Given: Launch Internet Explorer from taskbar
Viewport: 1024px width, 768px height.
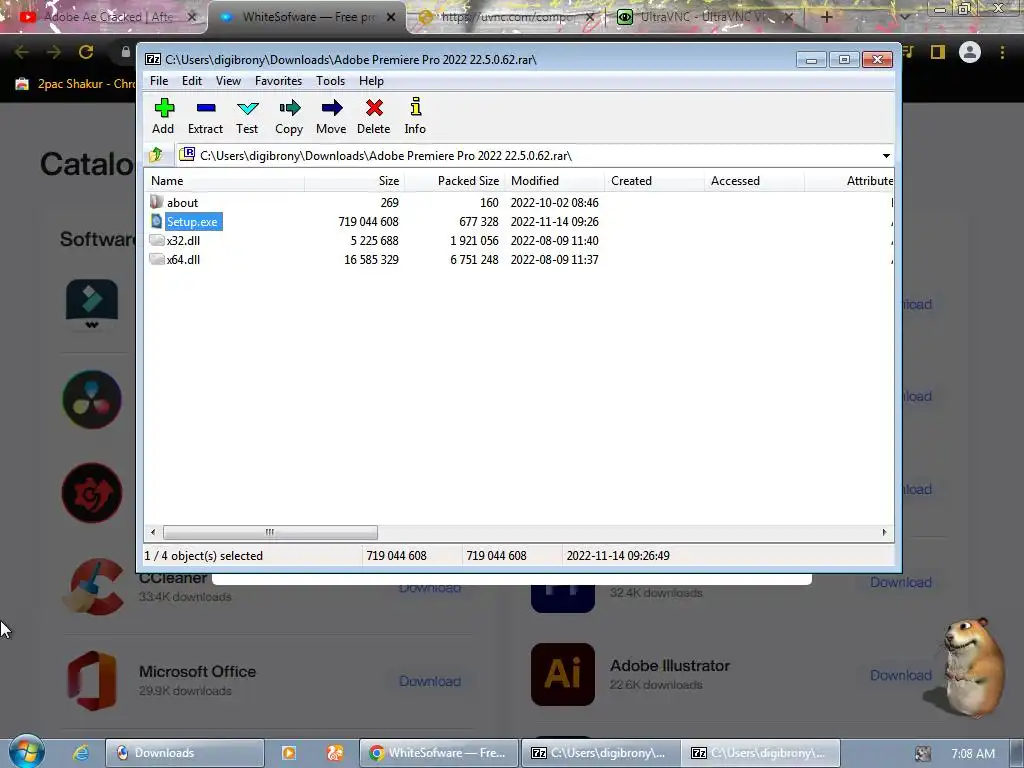Looking at the screenshot, I should (x=81, y=752).
